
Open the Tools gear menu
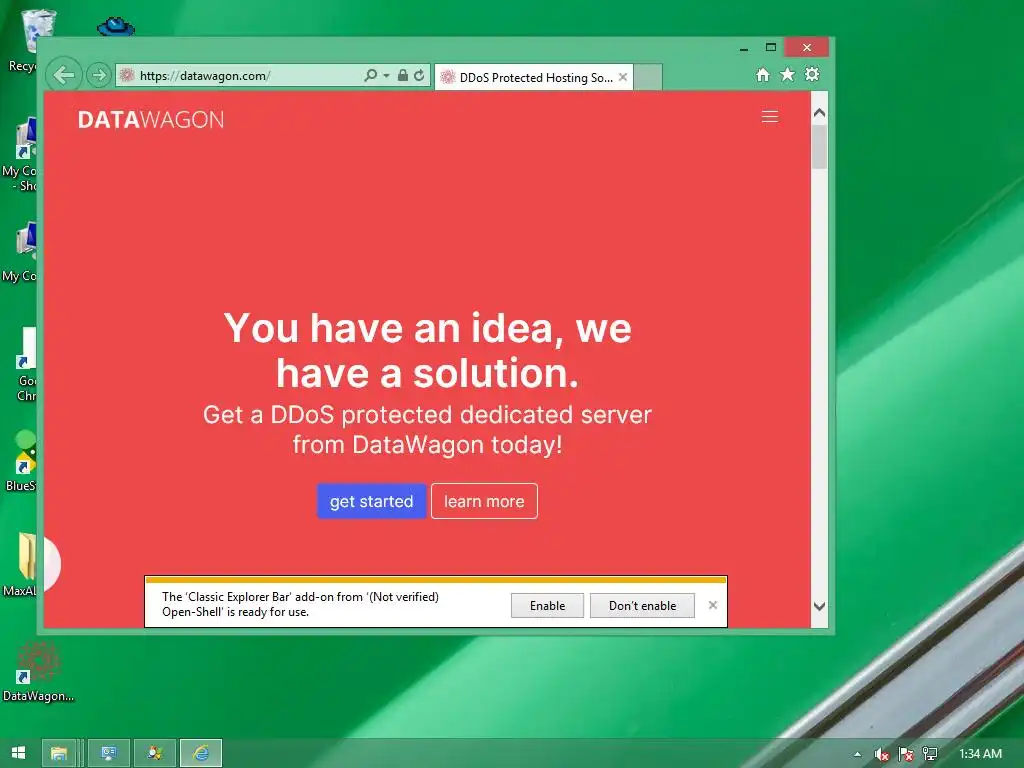(812, 74)
